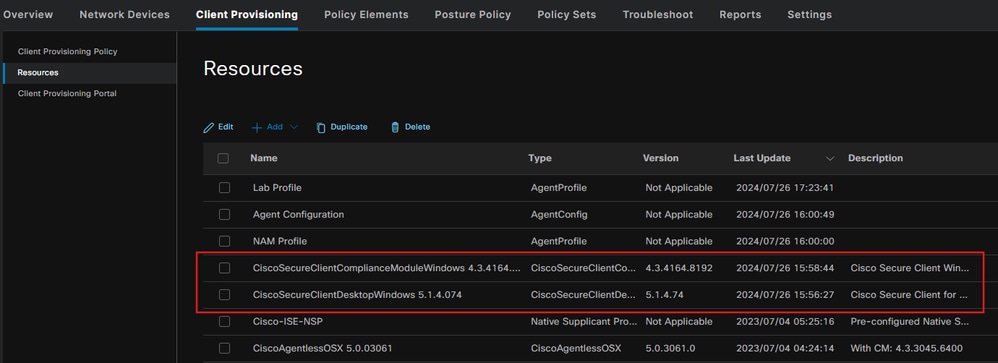Click CiscoSecureClientDesktopWindows 5.1.4.074 name
This screenshot has height=363, width=998.
[357, 295]
